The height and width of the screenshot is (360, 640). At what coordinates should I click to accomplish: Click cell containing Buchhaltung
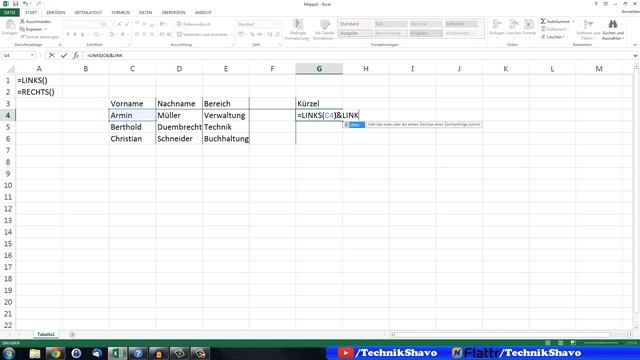[x=226, y=138]
